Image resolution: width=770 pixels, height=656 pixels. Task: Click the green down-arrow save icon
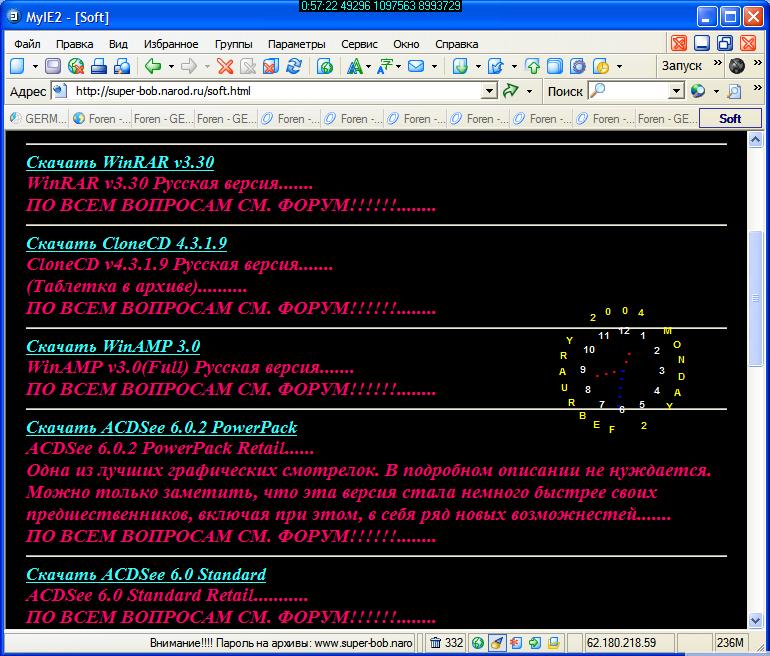coord(460,66)
